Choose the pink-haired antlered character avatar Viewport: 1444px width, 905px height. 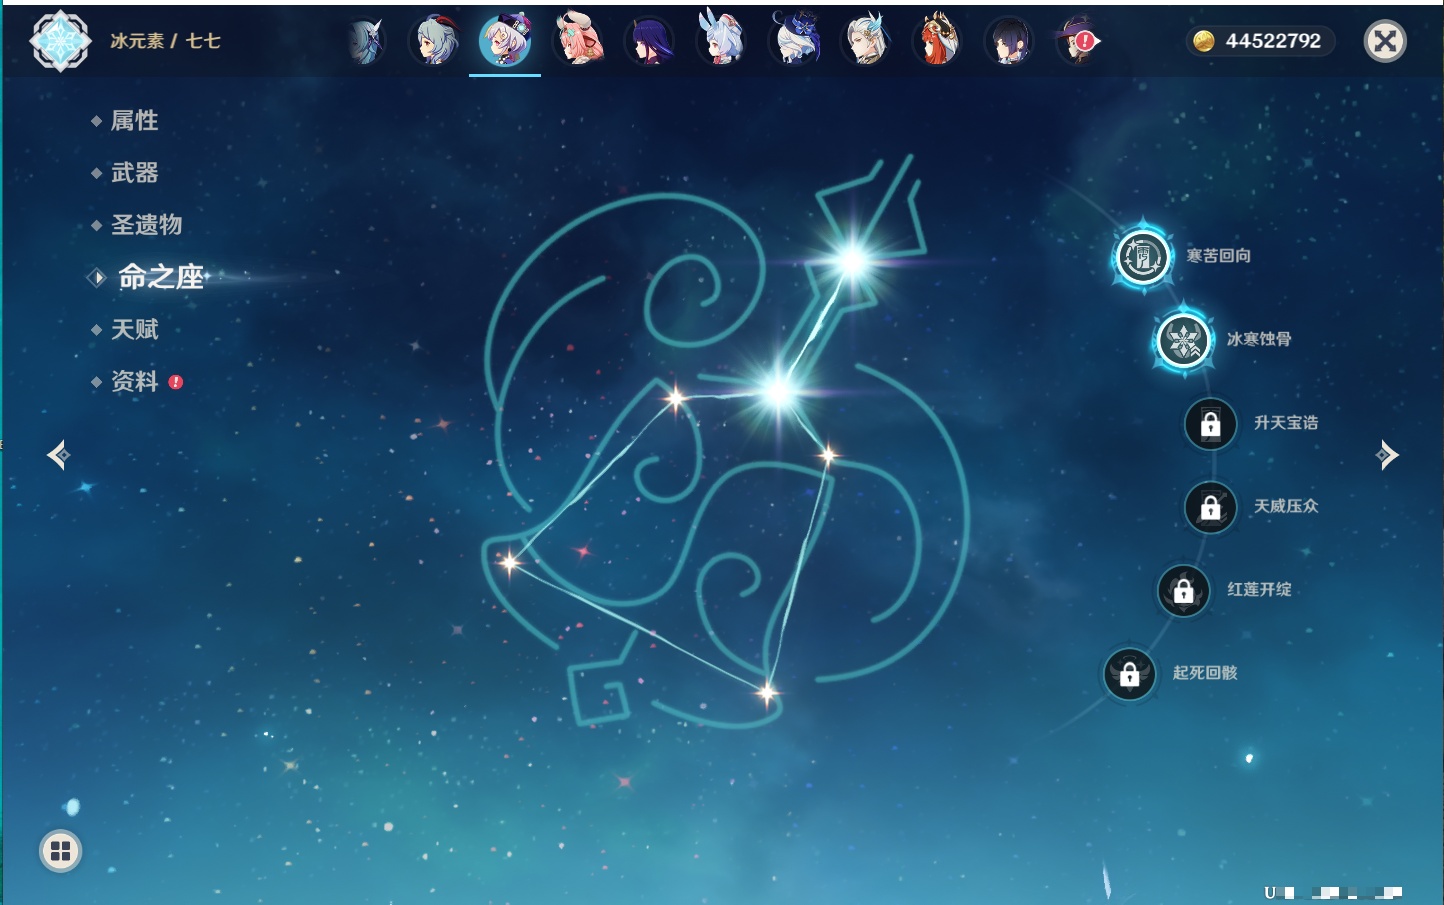(579, 39)
